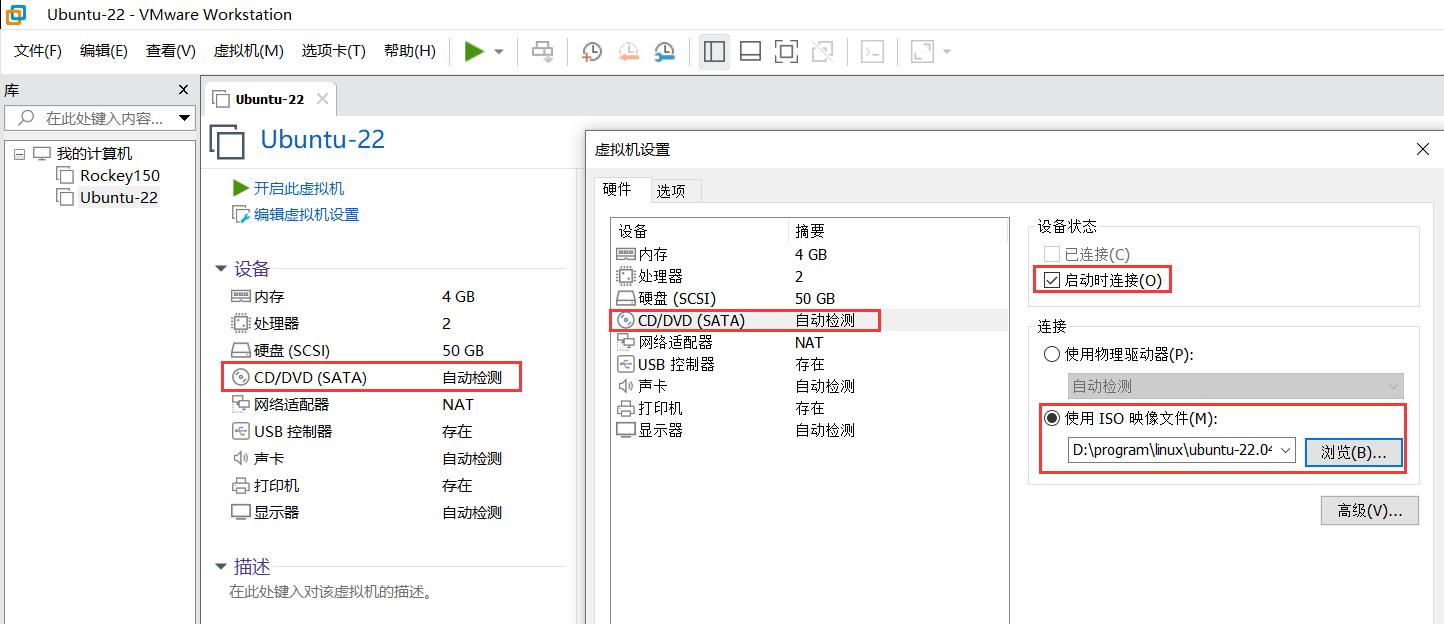This screenshot has height=624, width=1444.
Task: Toggle the library sidebar view icon
Action: (x=714, y=51)
